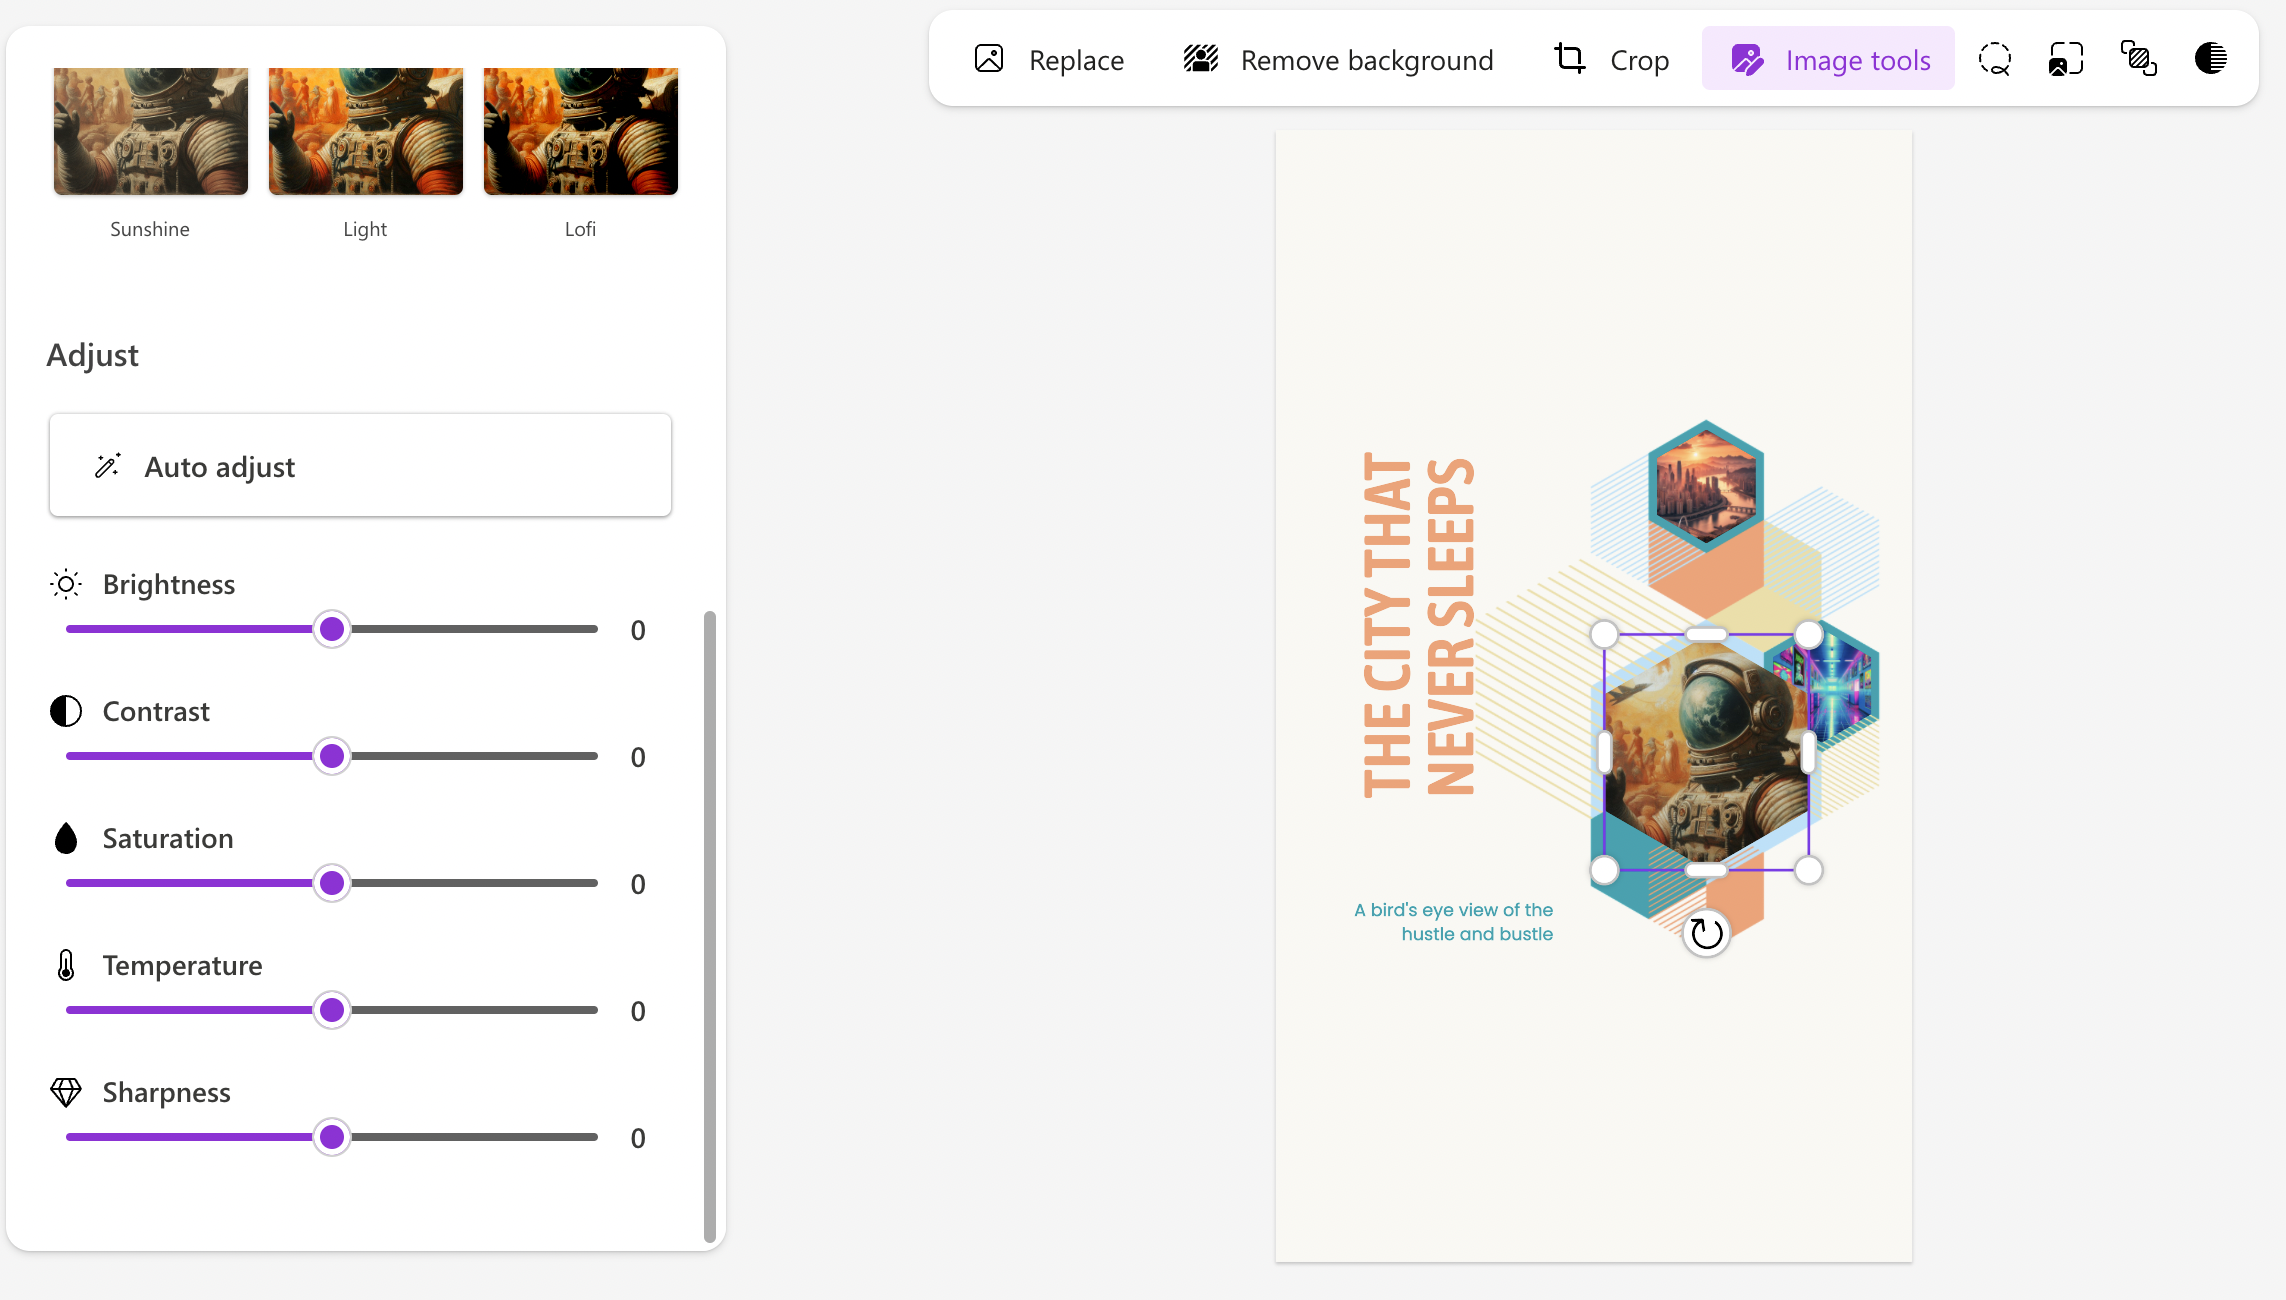
Task: Click the Sharpness slider handle
Action: pos(332,1137)
